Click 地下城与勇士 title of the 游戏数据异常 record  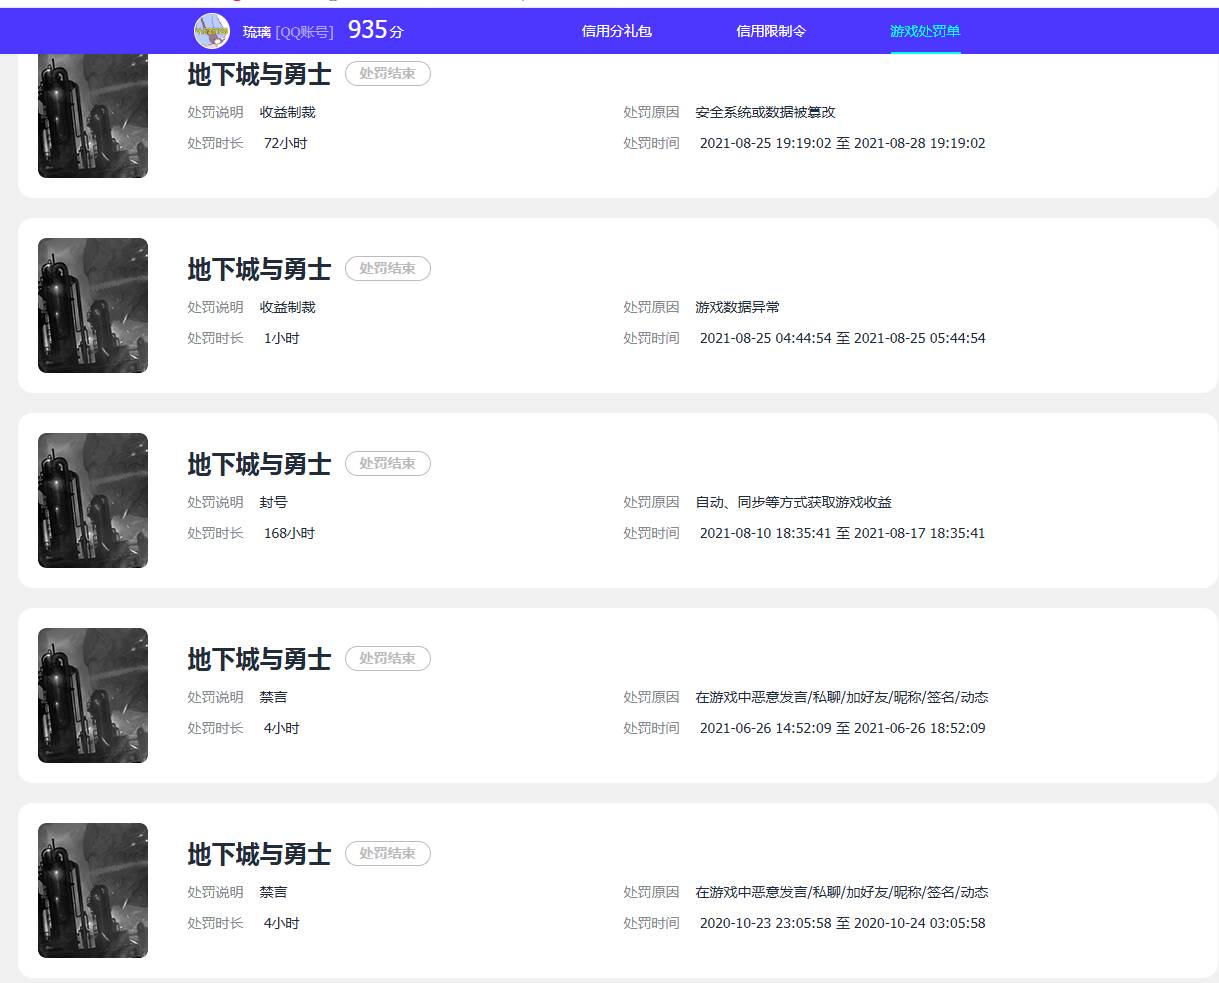coord(259,270)
